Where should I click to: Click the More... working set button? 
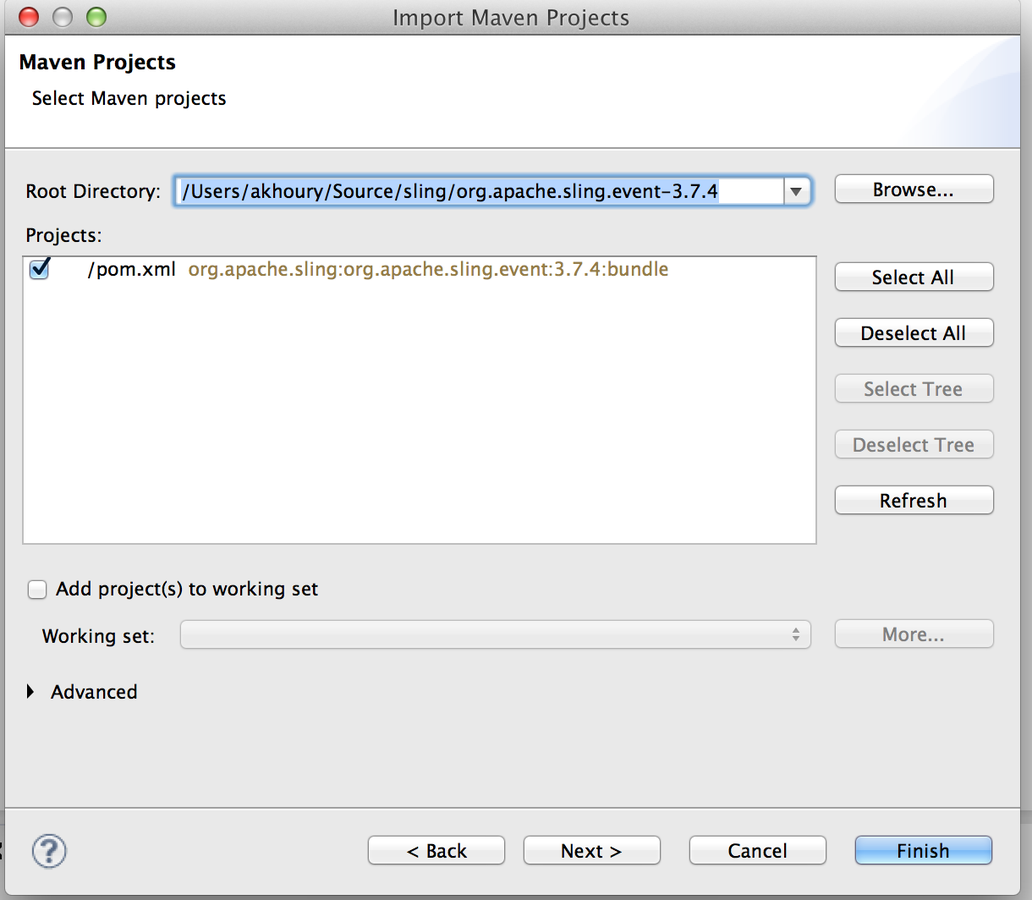914,634
